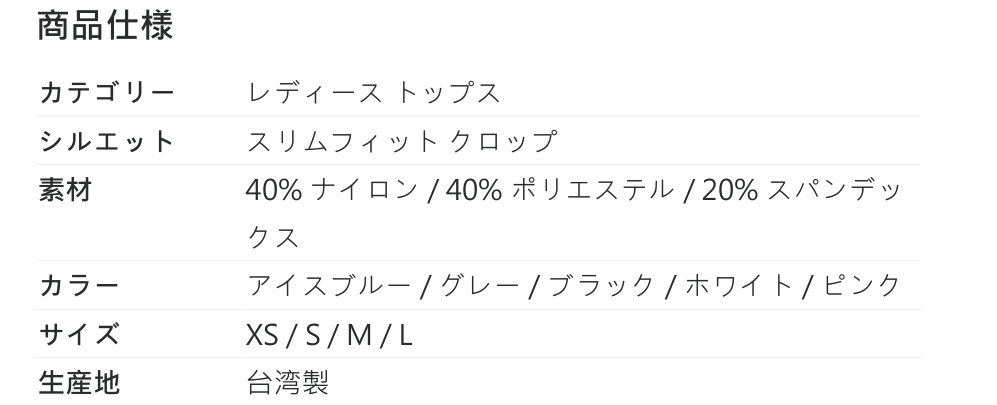Click the 40% ナイロン material text
This screenshot has height=405, width=997.
tap(331, 189)
